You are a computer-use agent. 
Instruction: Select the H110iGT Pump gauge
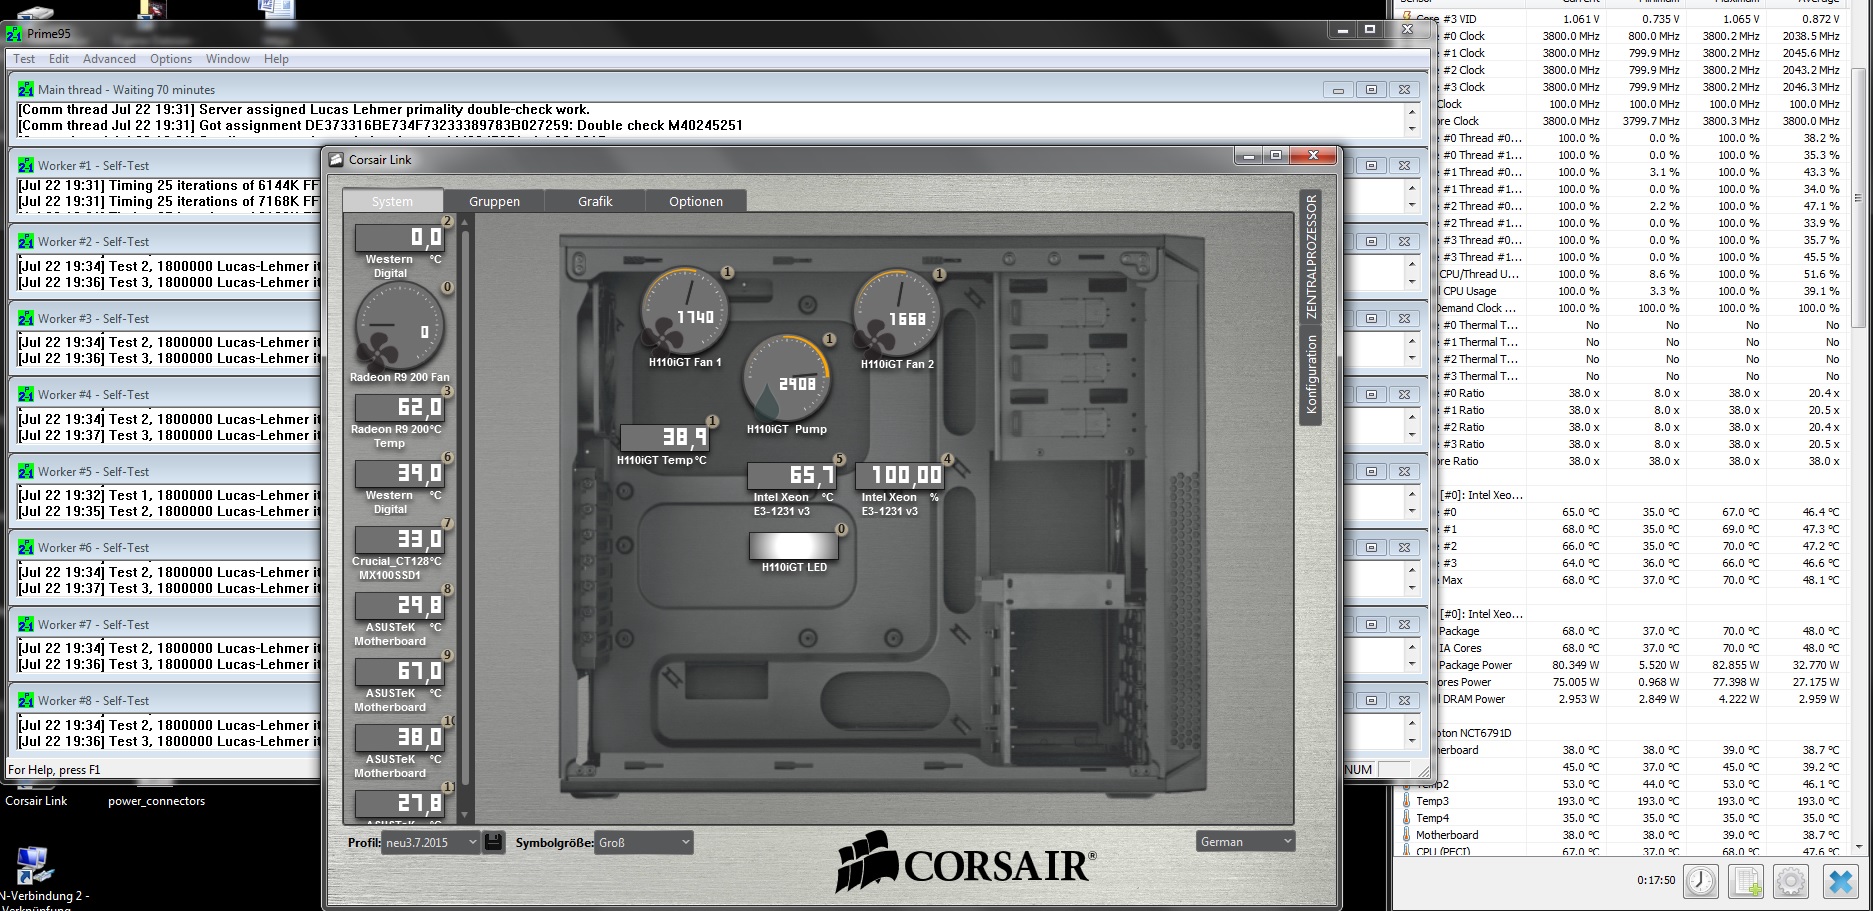789,377
